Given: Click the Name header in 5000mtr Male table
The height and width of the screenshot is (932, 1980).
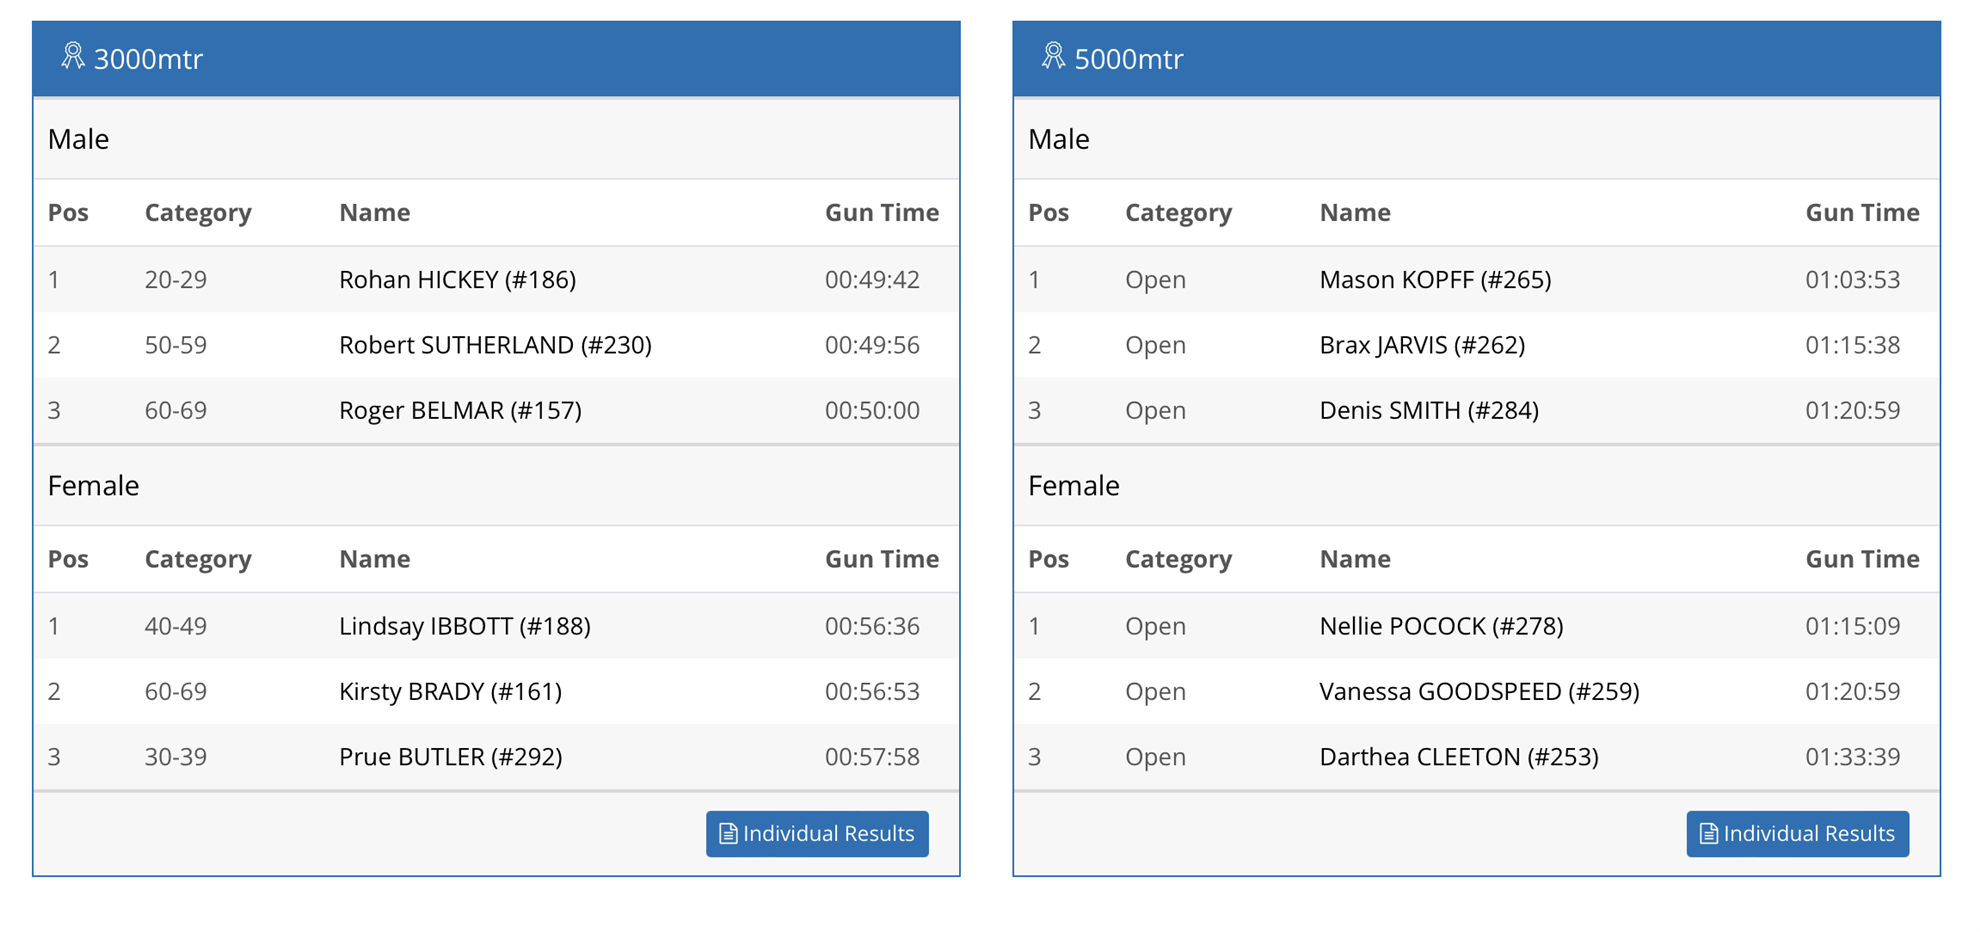Looking at the screenshot, I should coord(1355,212).
